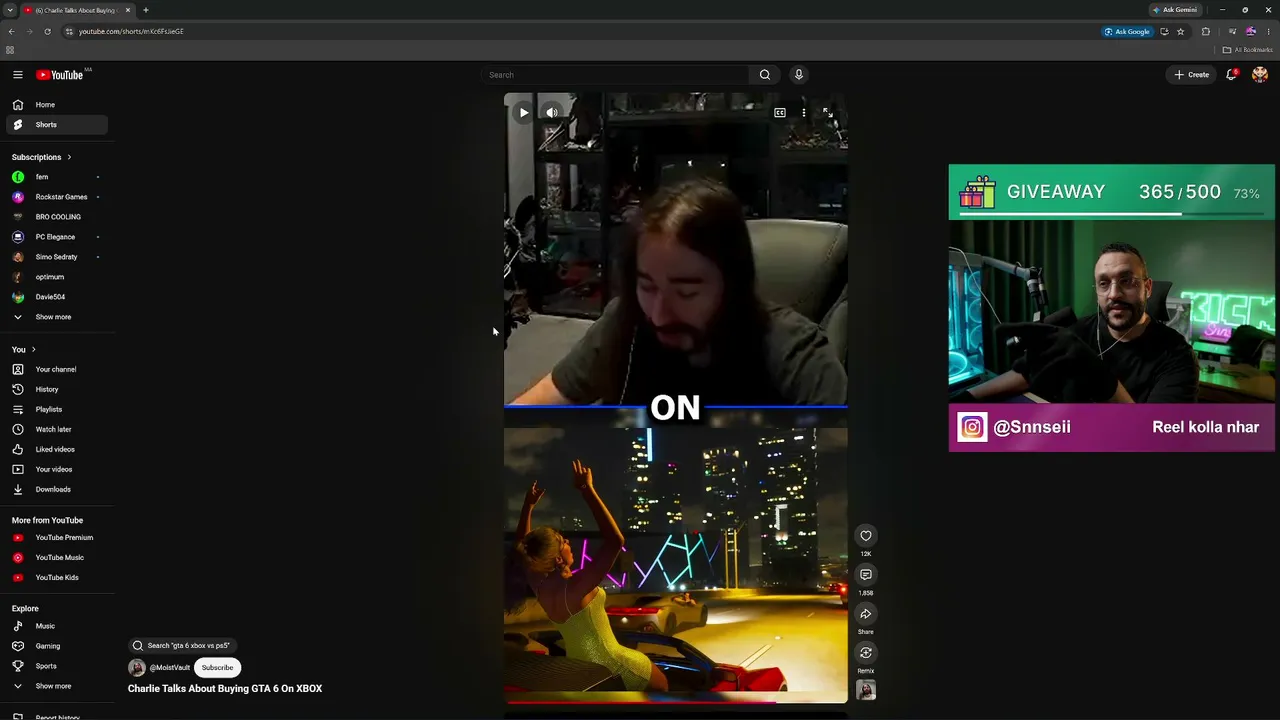Open YouTube Premium
Screen dimensions: 1280x720
click(x=57, y=538)
